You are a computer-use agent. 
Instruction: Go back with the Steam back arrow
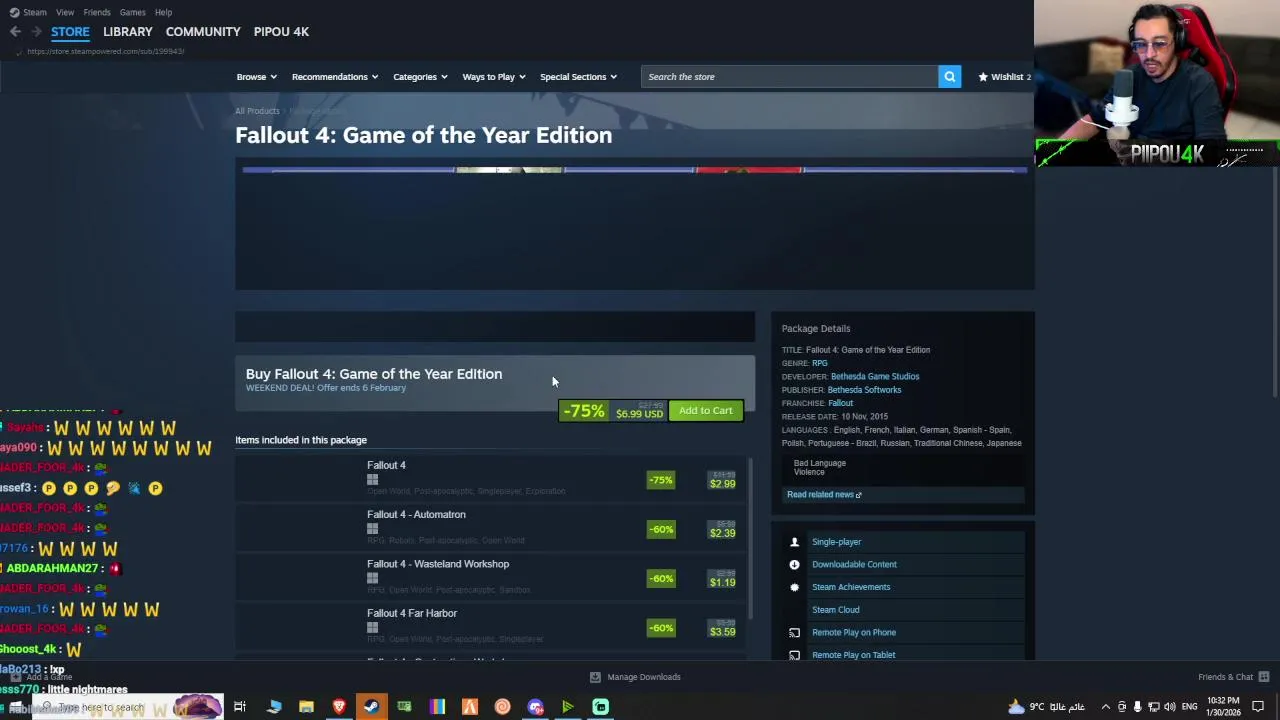pos(15,32)
